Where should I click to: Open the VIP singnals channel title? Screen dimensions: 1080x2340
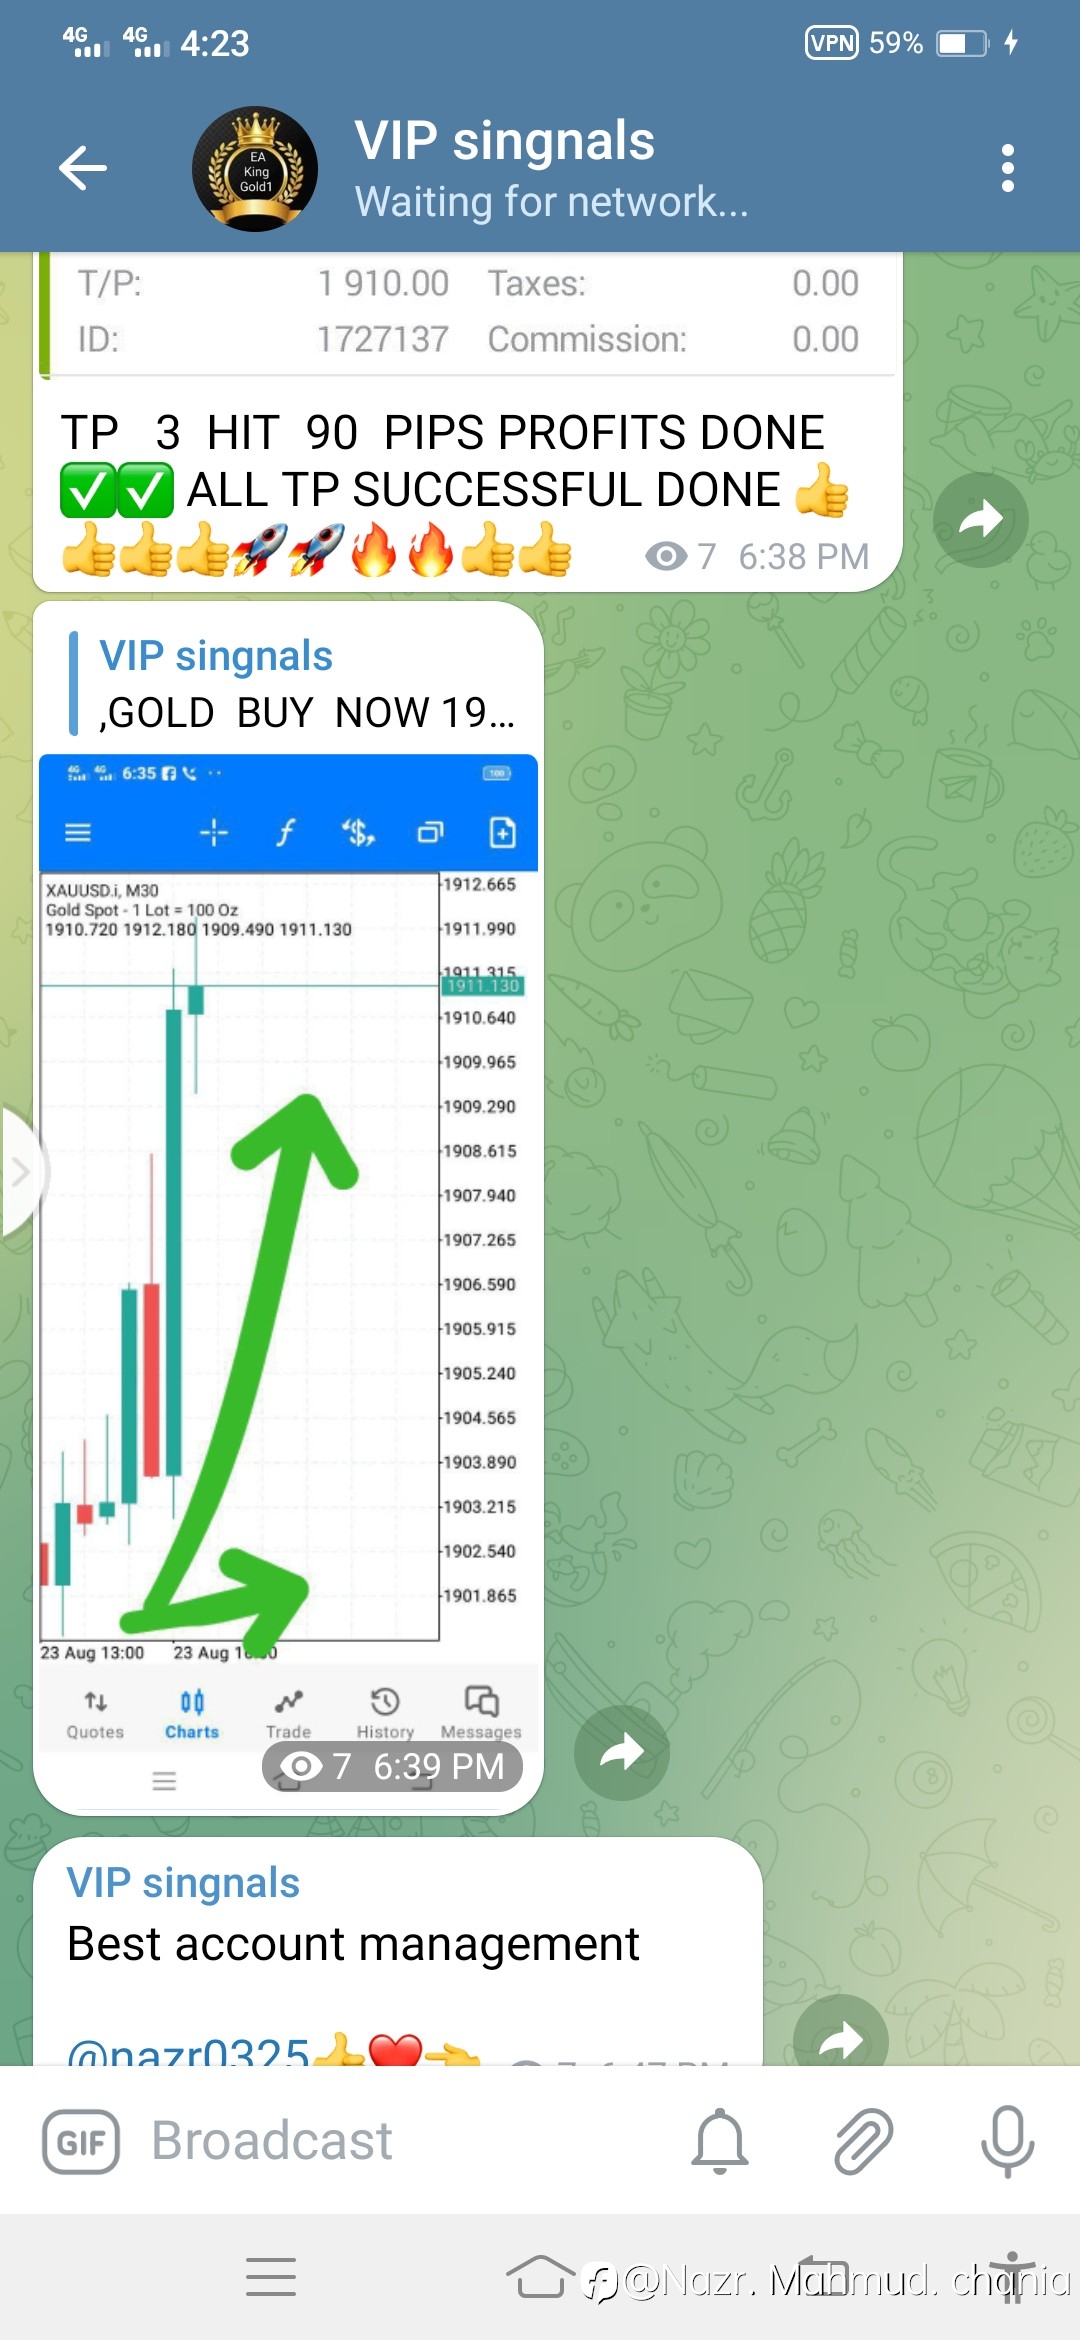[504, 140]
